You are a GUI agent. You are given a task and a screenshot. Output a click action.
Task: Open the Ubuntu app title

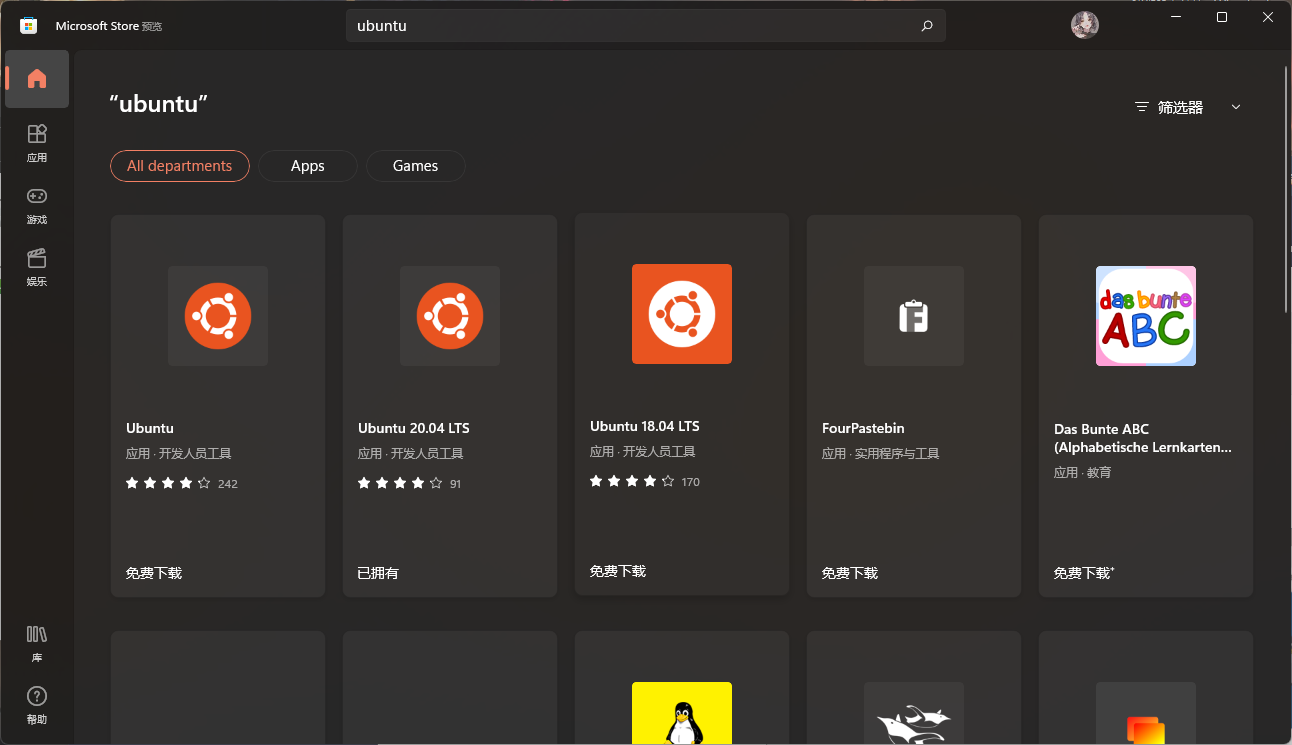coord(150,428)
